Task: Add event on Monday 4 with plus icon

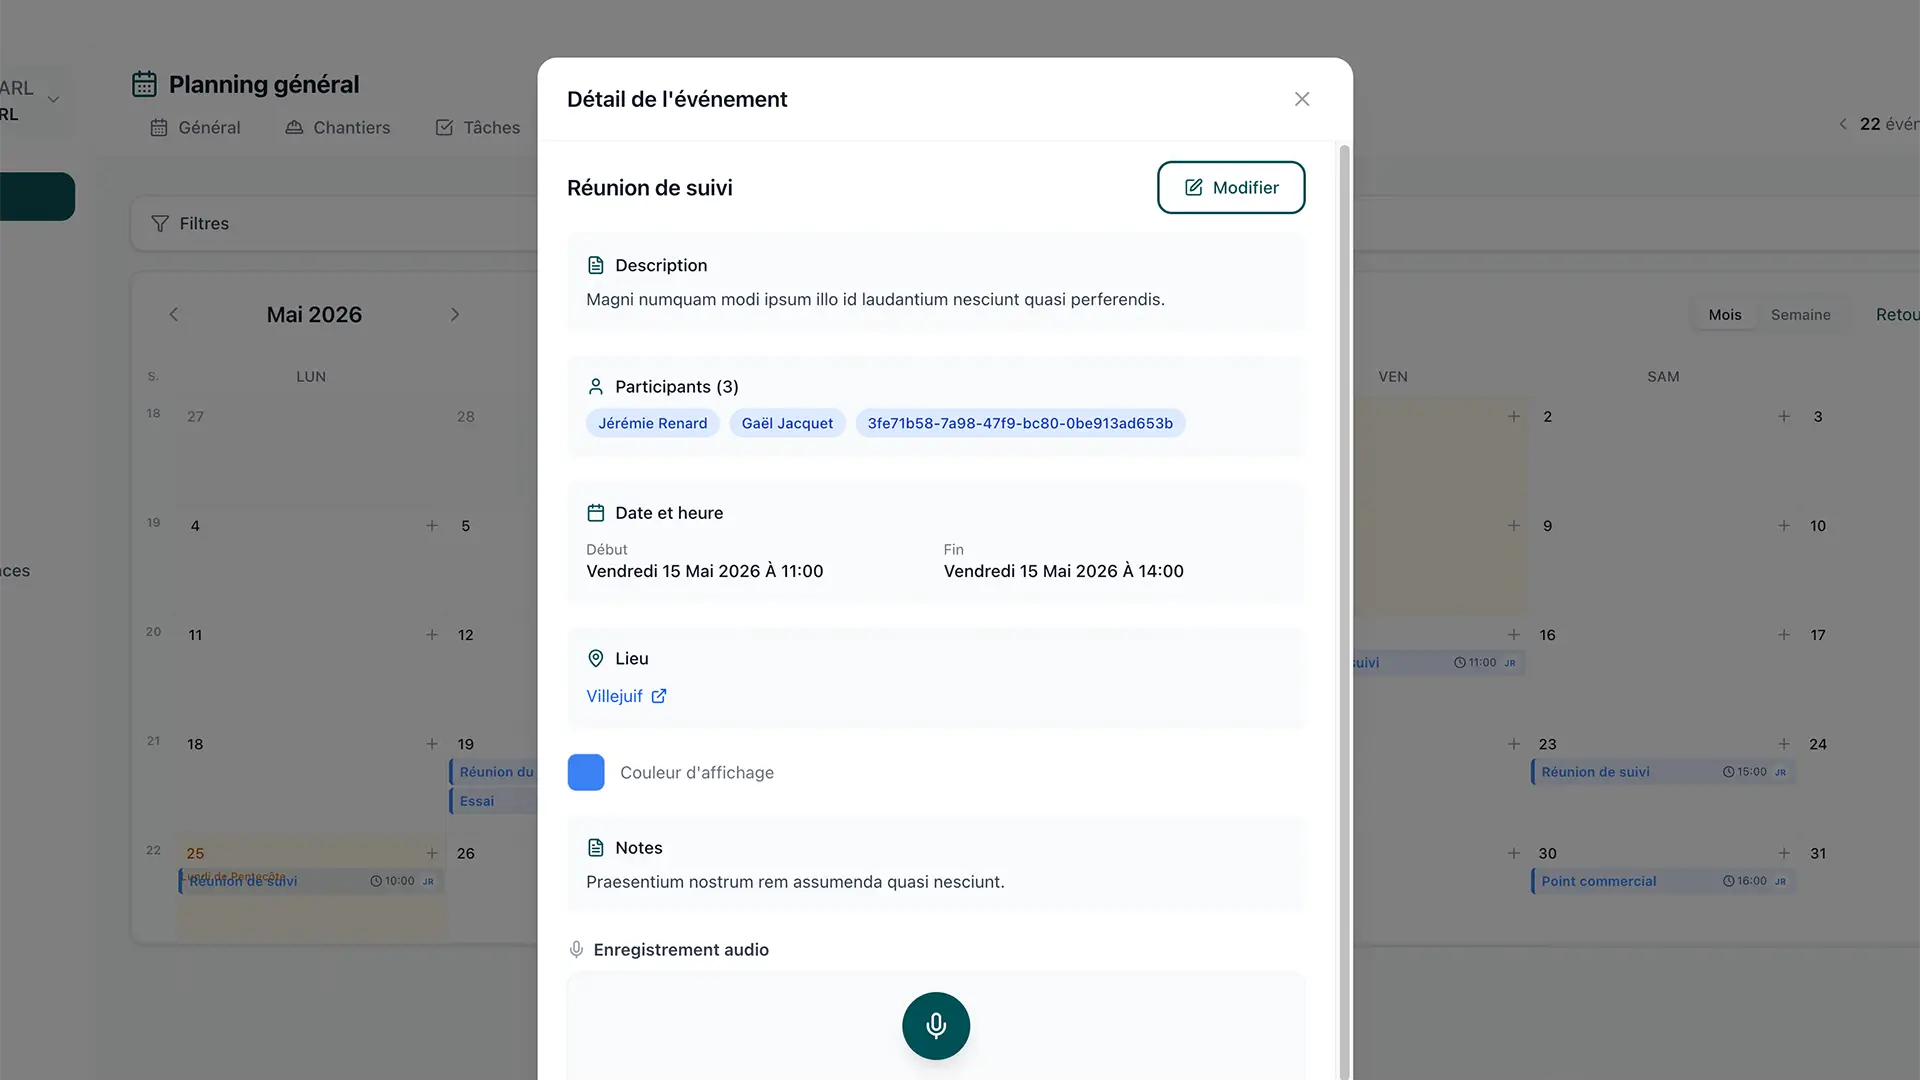Action: (432, 525)
